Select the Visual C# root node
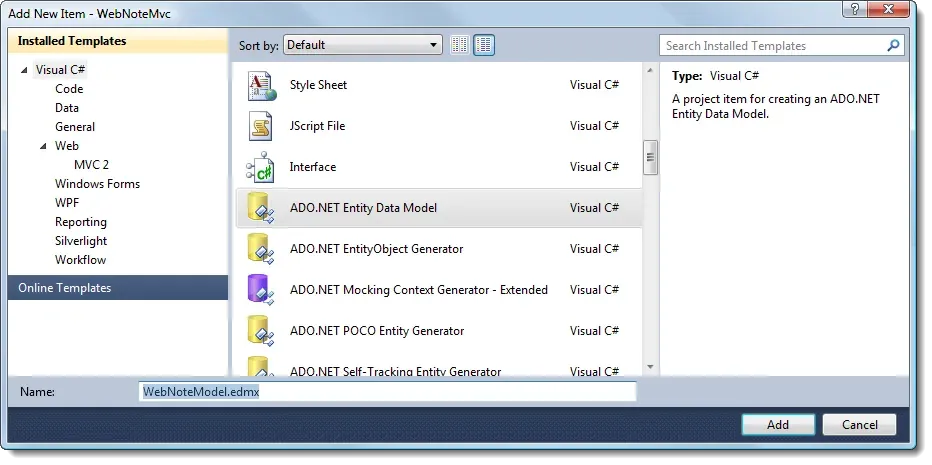 (x=61, y=70)
